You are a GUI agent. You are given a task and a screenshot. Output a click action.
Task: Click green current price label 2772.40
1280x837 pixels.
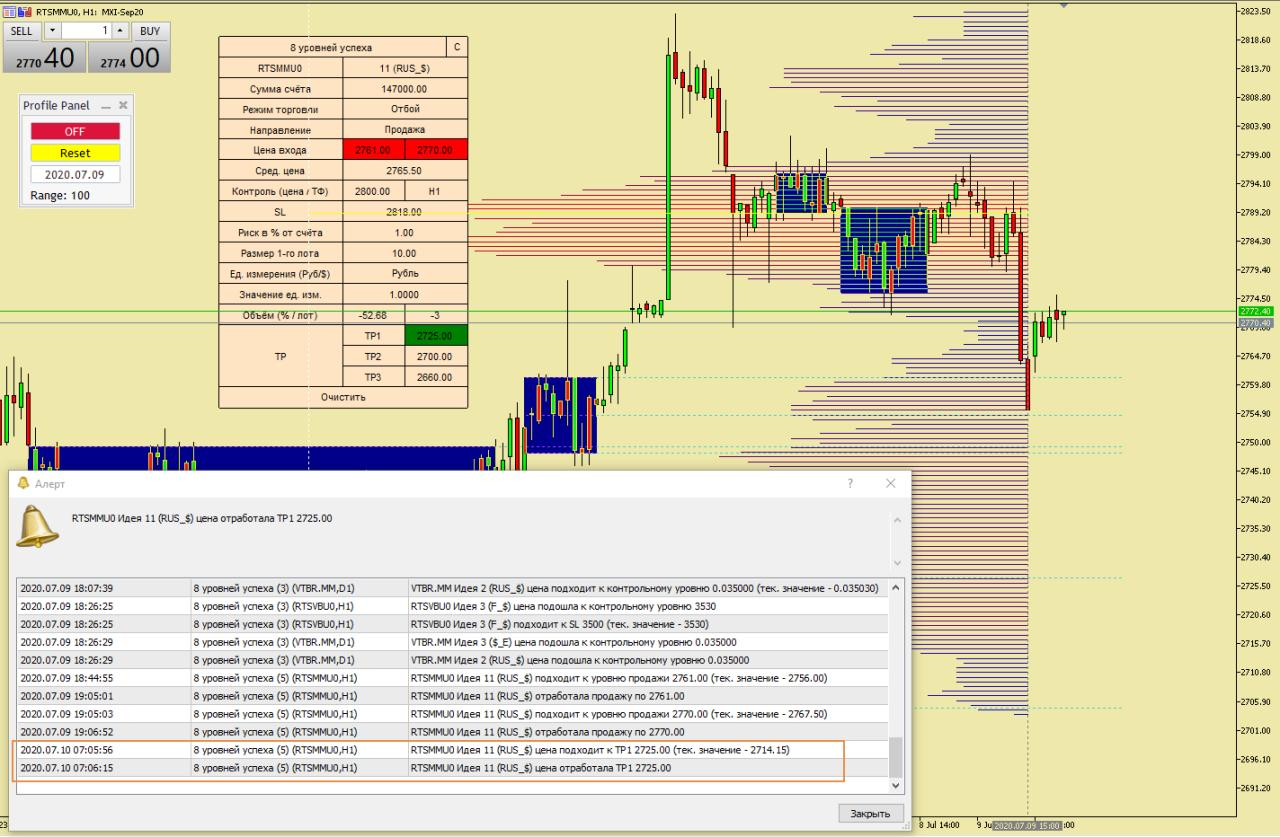(x=1255, y=312)
